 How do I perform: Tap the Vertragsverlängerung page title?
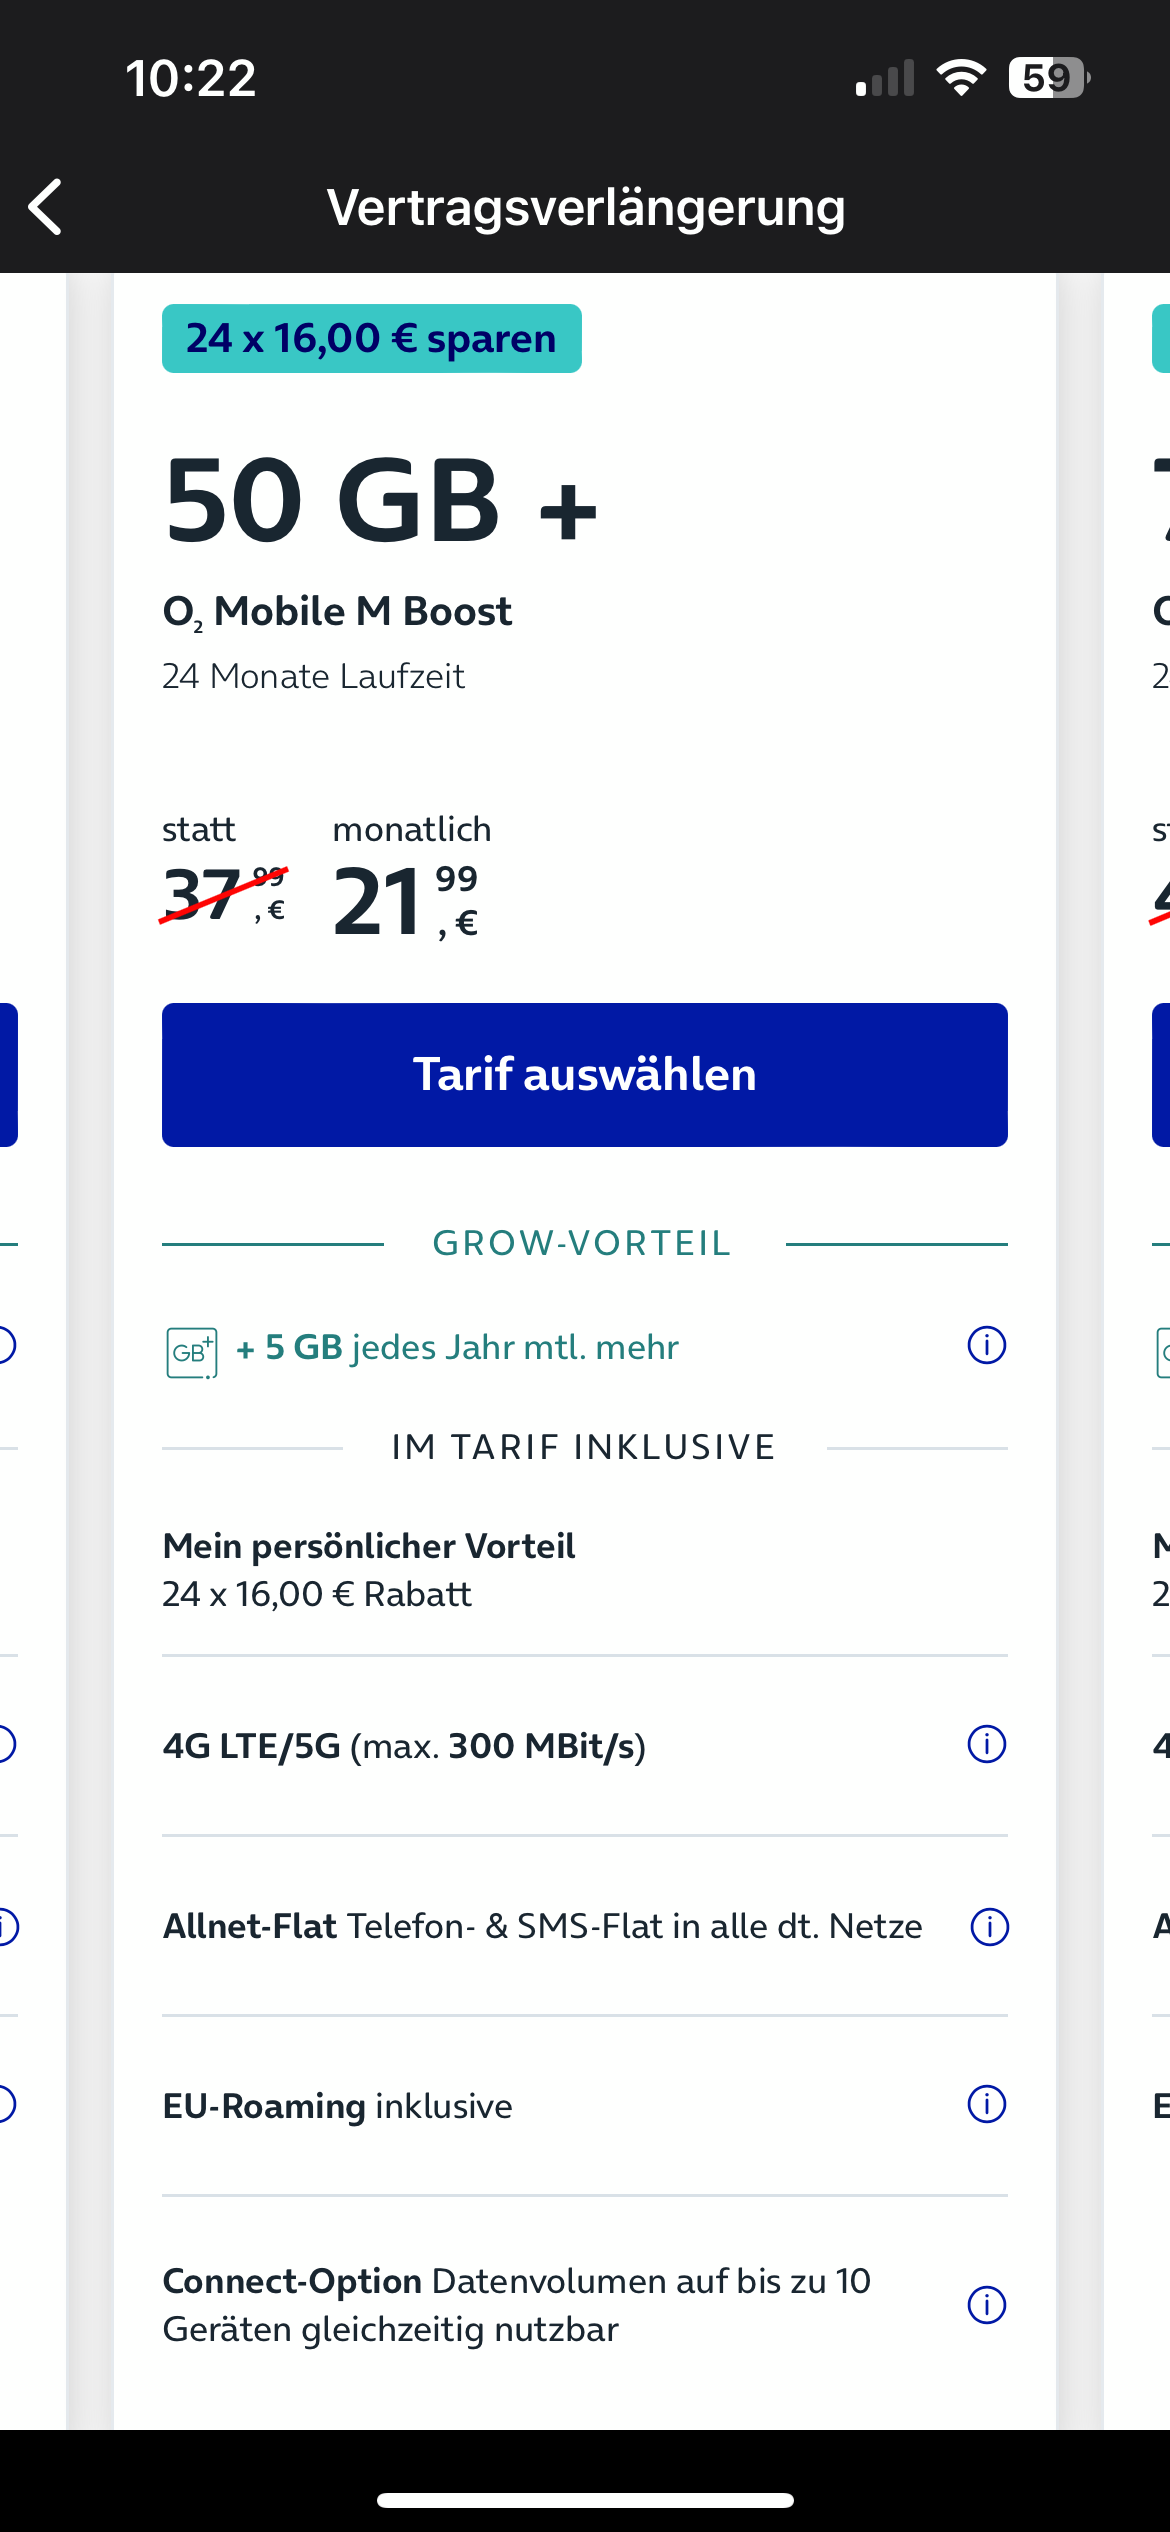[x=586, y=207]
